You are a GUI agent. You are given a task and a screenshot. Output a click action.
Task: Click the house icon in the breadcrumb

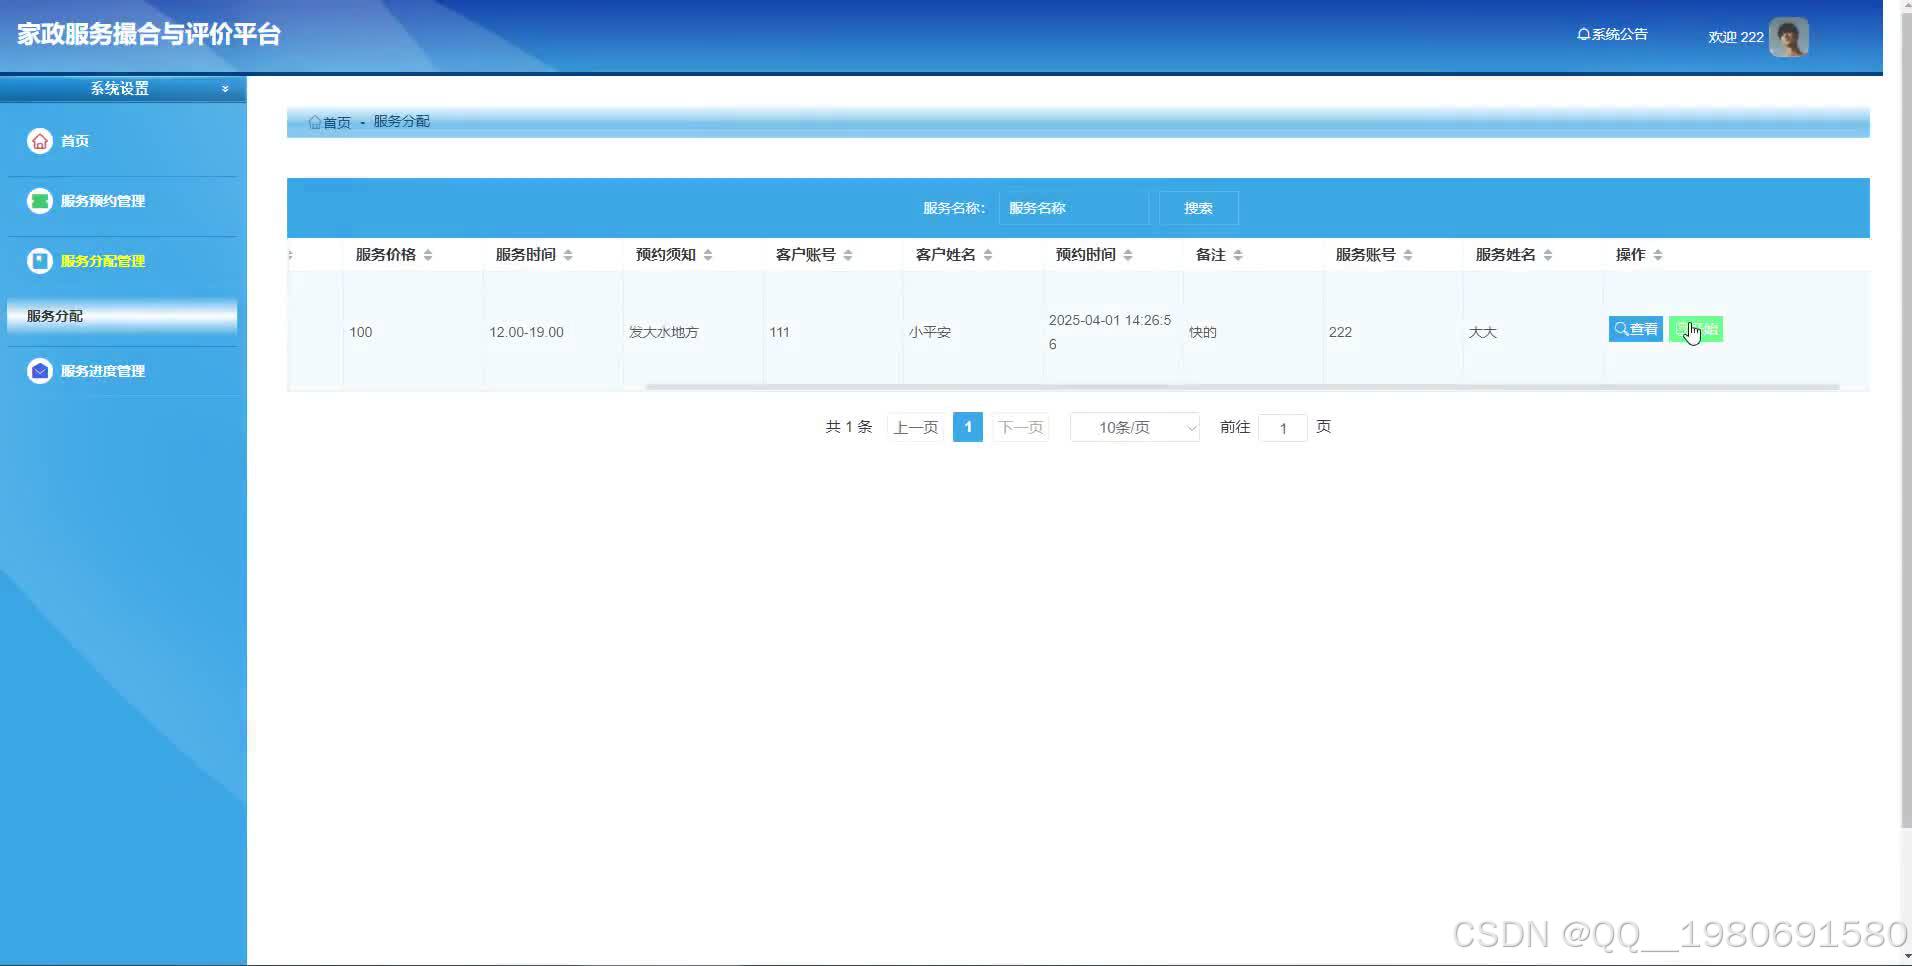pos(314,121)
